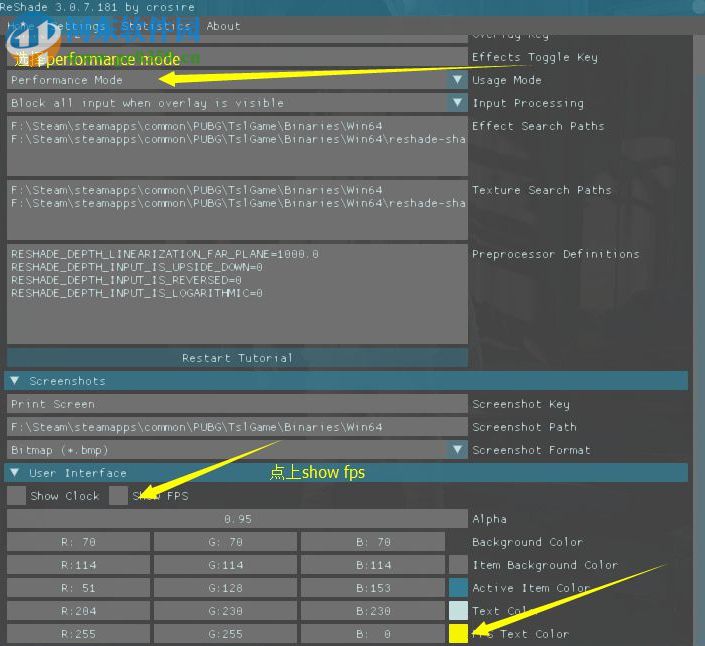Click FPS Text Color R:255 field
The image size is (705, 646).
coord(78,633)
